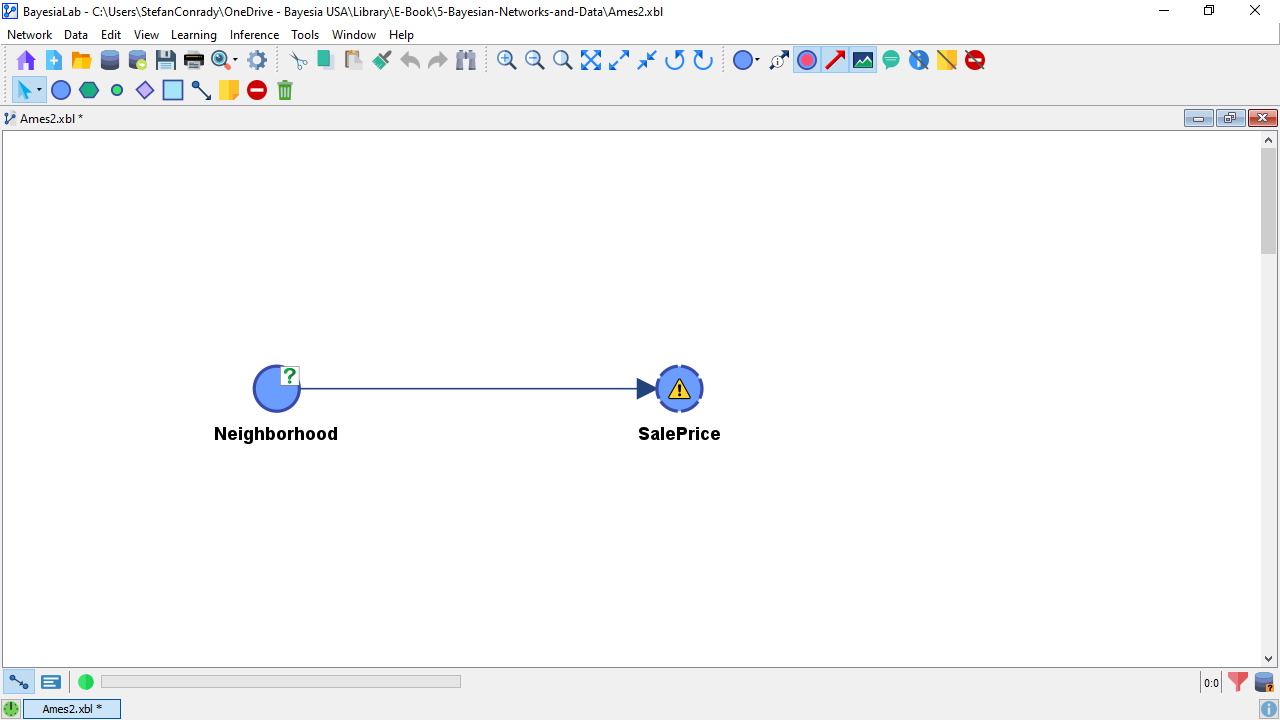Open the search magnifier tool

(x=220, y=60)
